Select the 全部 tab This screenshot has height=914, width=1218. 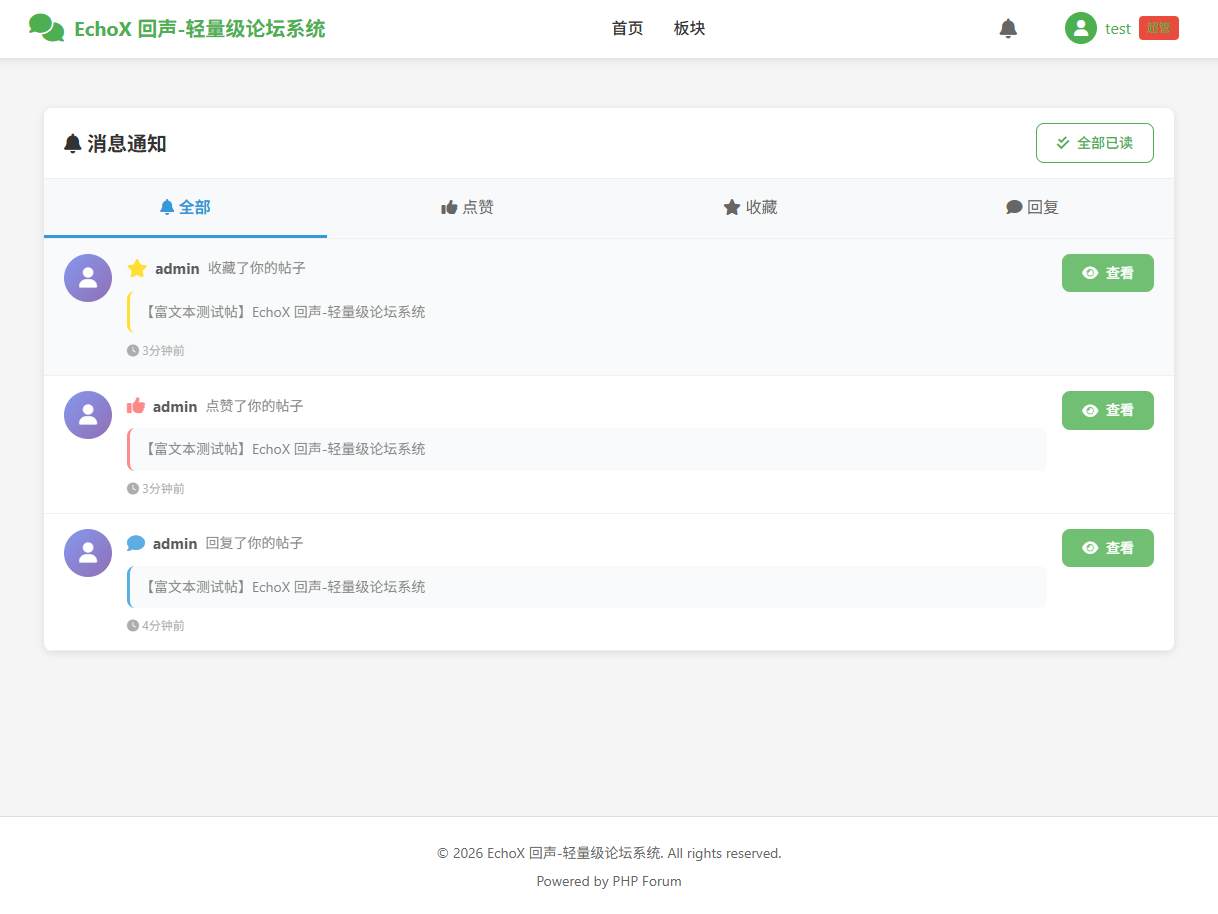(184, 207)
